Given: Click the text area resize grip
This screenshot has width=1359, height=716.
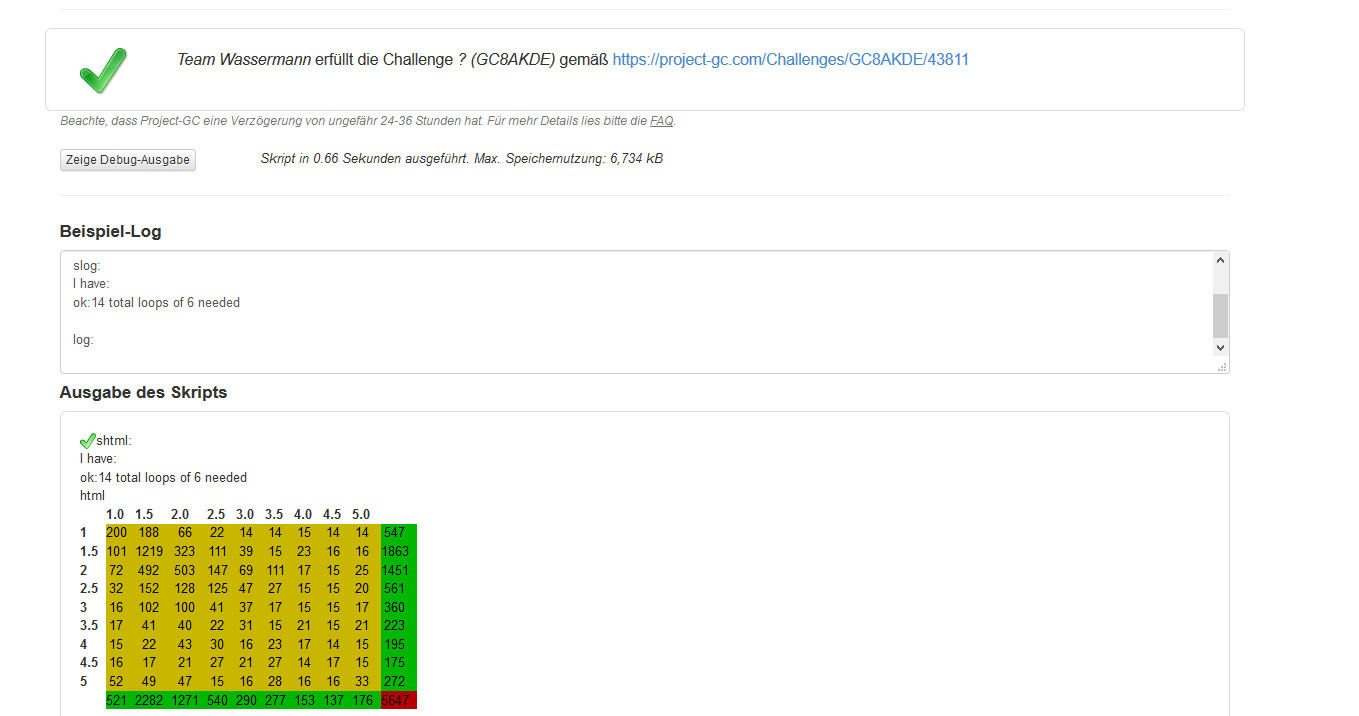Looking at the screenshot, I should (x=1222, y=367).
